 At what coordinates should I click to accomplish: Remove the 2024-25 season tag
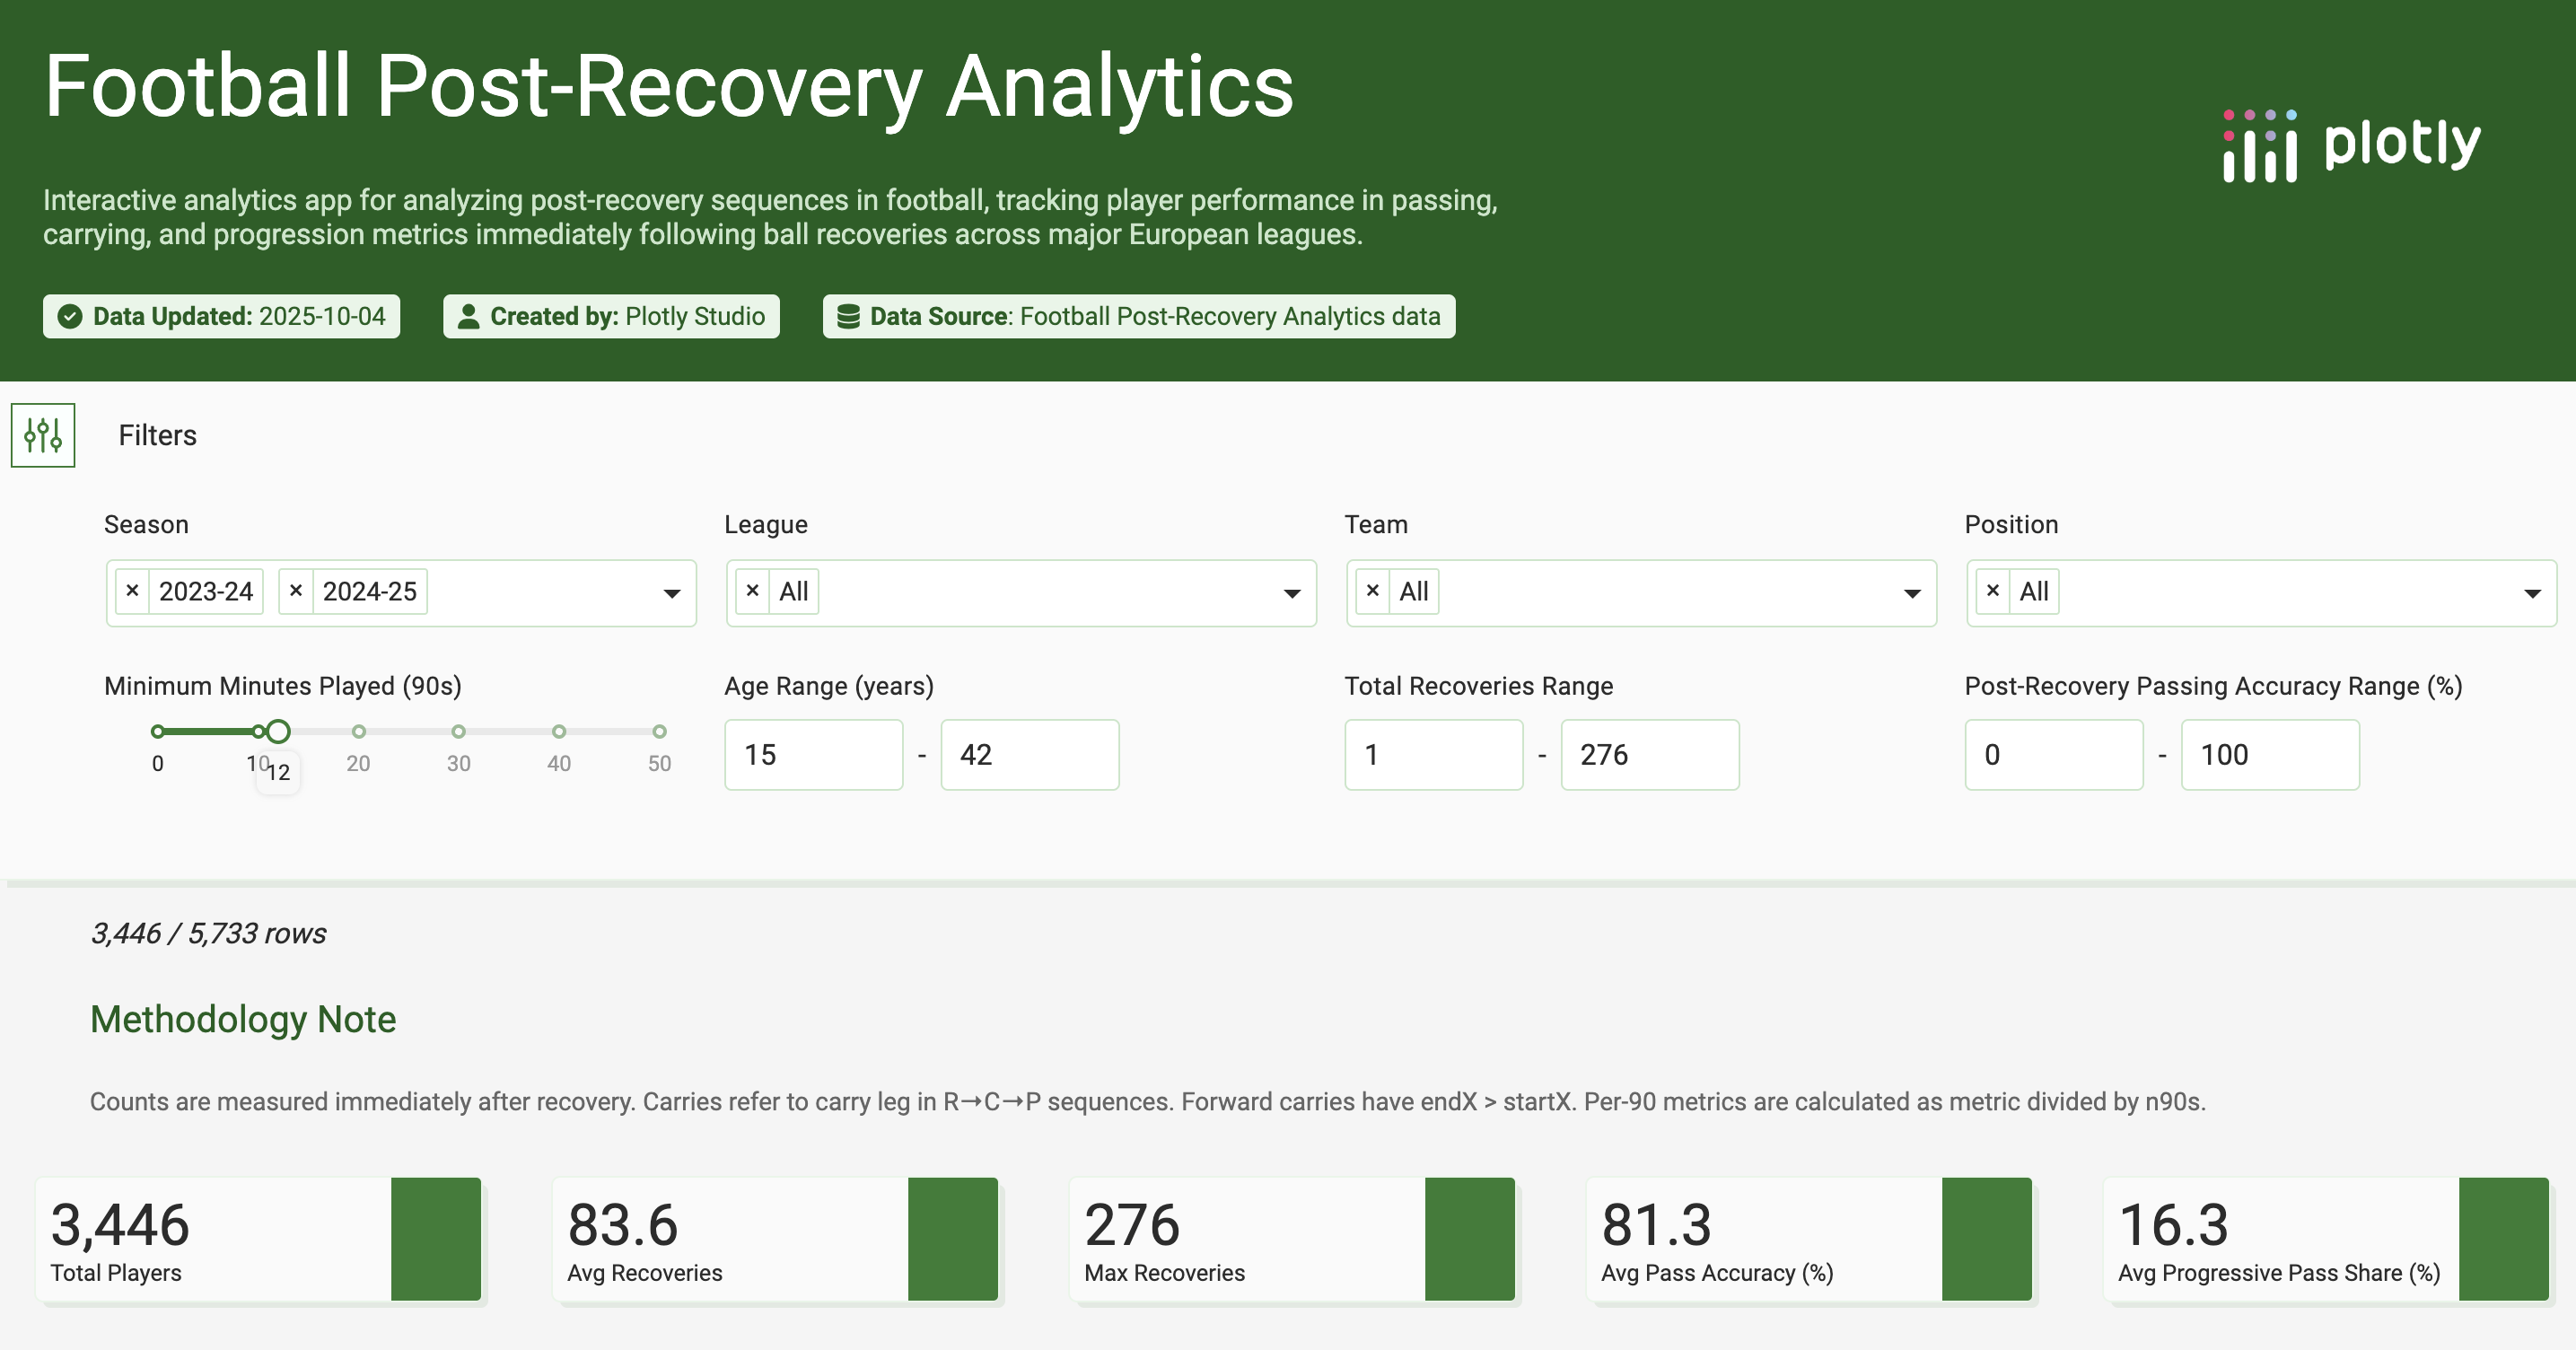point(296,591)
